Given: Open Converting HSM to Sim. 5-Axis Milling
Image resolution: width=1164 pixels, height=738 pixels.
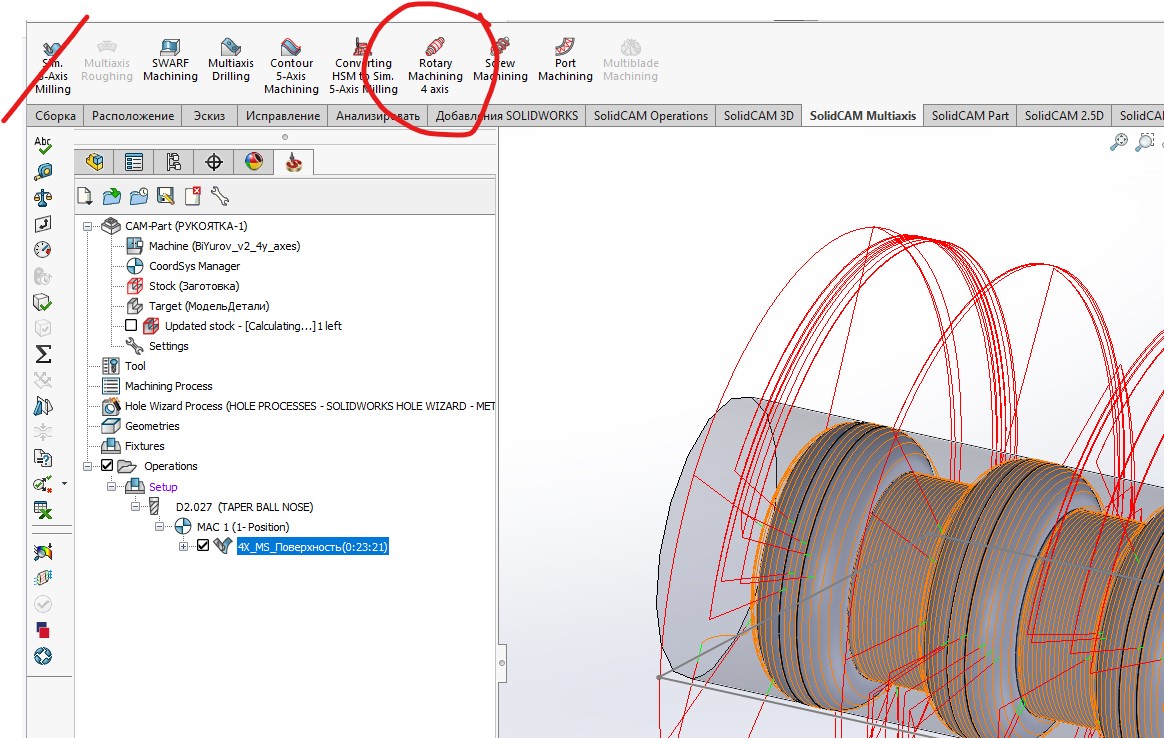Looking at the screenshot, I should coord(363,67).
